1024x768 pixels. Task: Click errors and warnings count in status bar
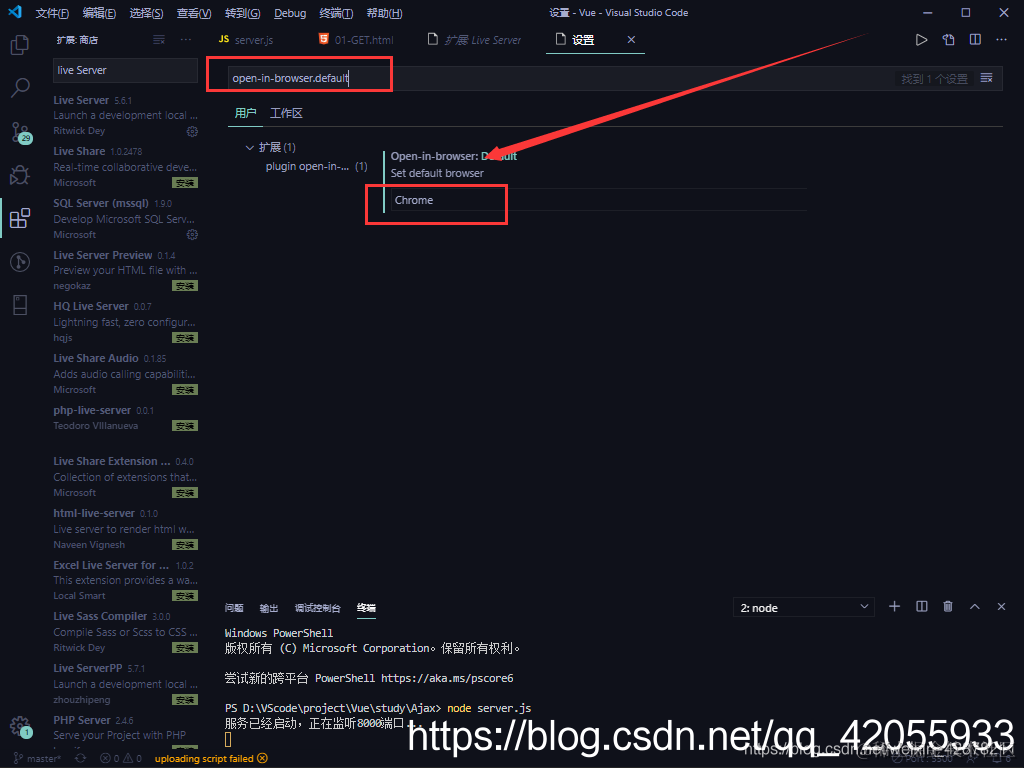point(121,758)
